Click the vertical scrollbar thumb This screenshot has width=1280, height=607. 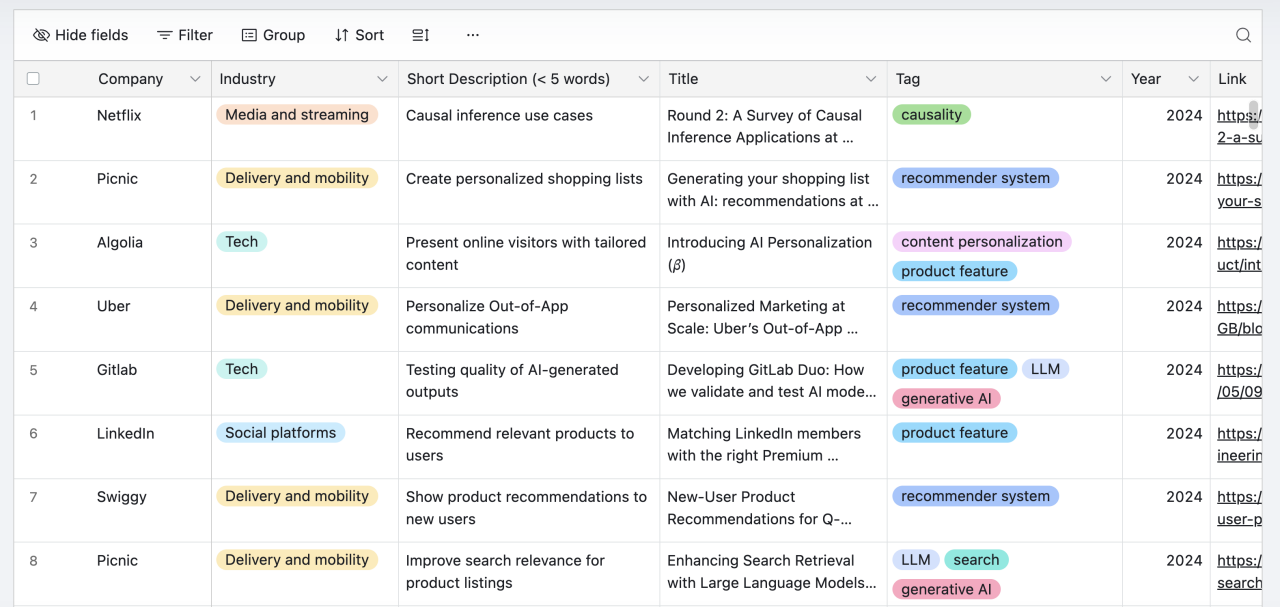[1254, 115]
